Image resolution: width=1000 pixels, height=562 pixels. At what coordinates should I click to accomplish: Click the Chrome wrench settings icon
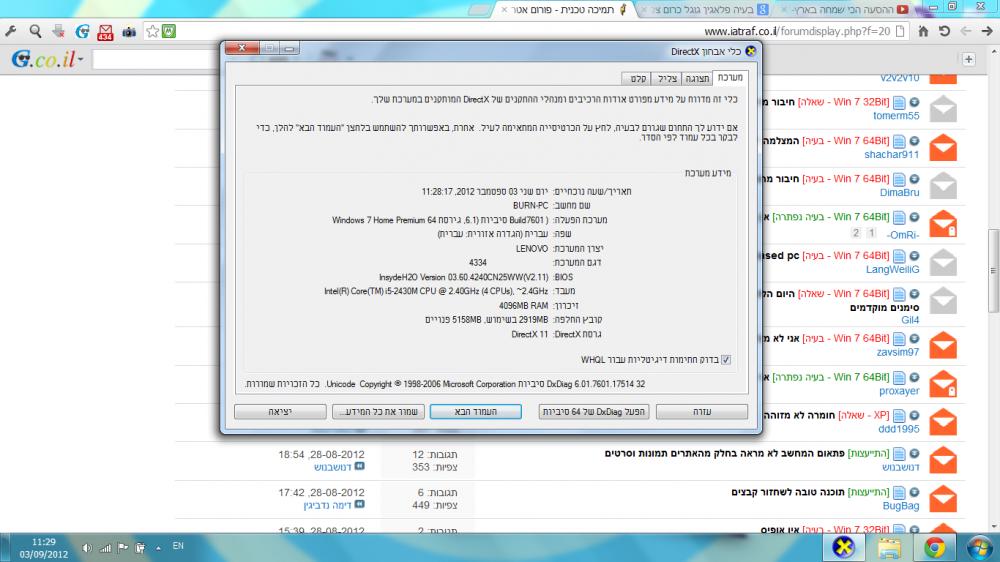[11, 31]
